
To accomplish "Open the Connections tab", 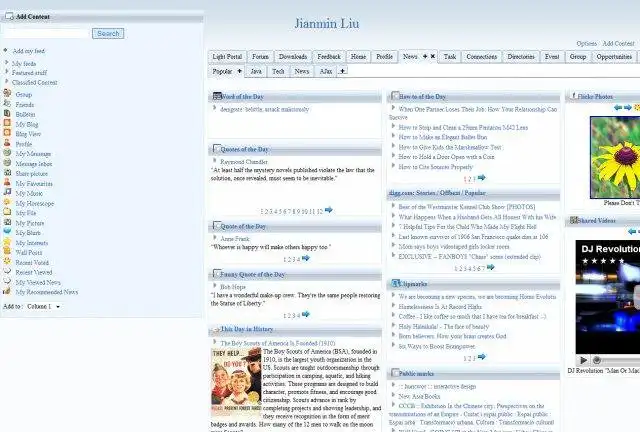I will tap(482, 57).
